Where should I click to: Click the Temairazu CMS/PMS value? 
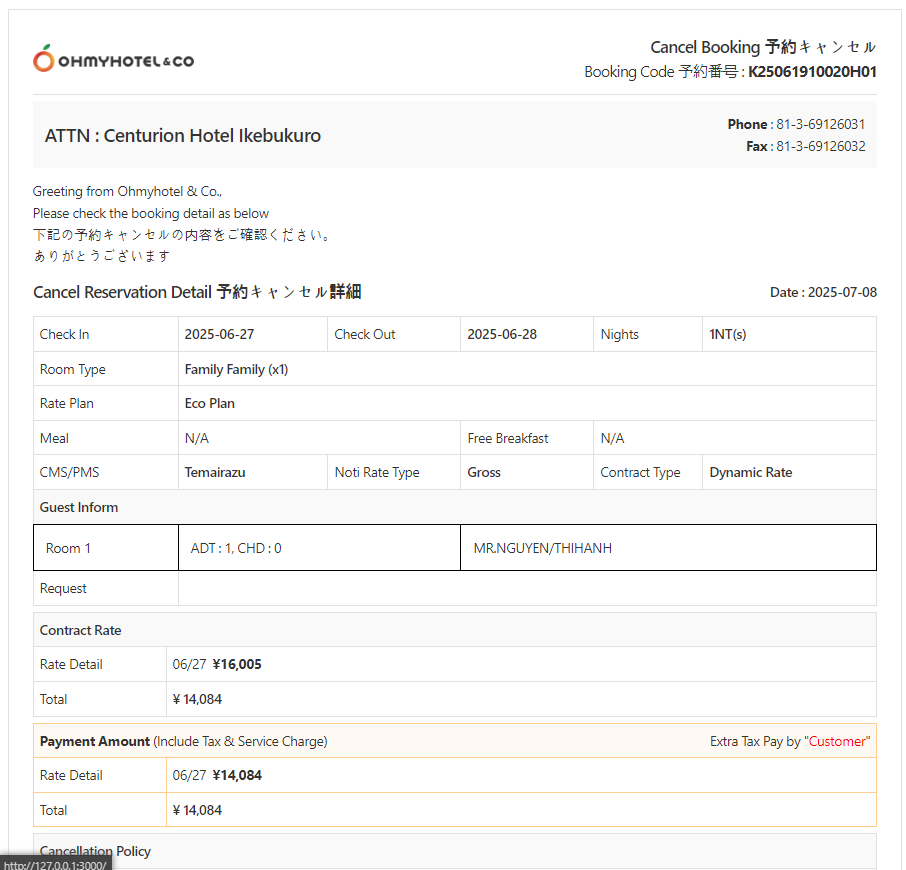[215, 473]
